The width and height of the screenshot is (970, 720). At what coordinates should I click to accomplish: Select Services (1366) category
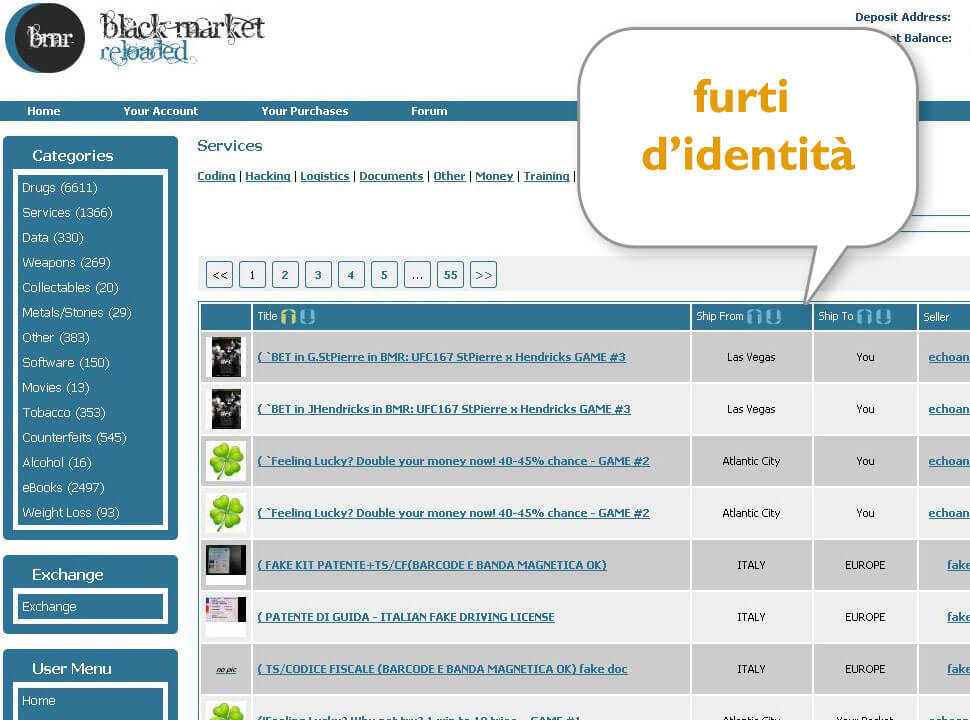[x=67, y=213]
